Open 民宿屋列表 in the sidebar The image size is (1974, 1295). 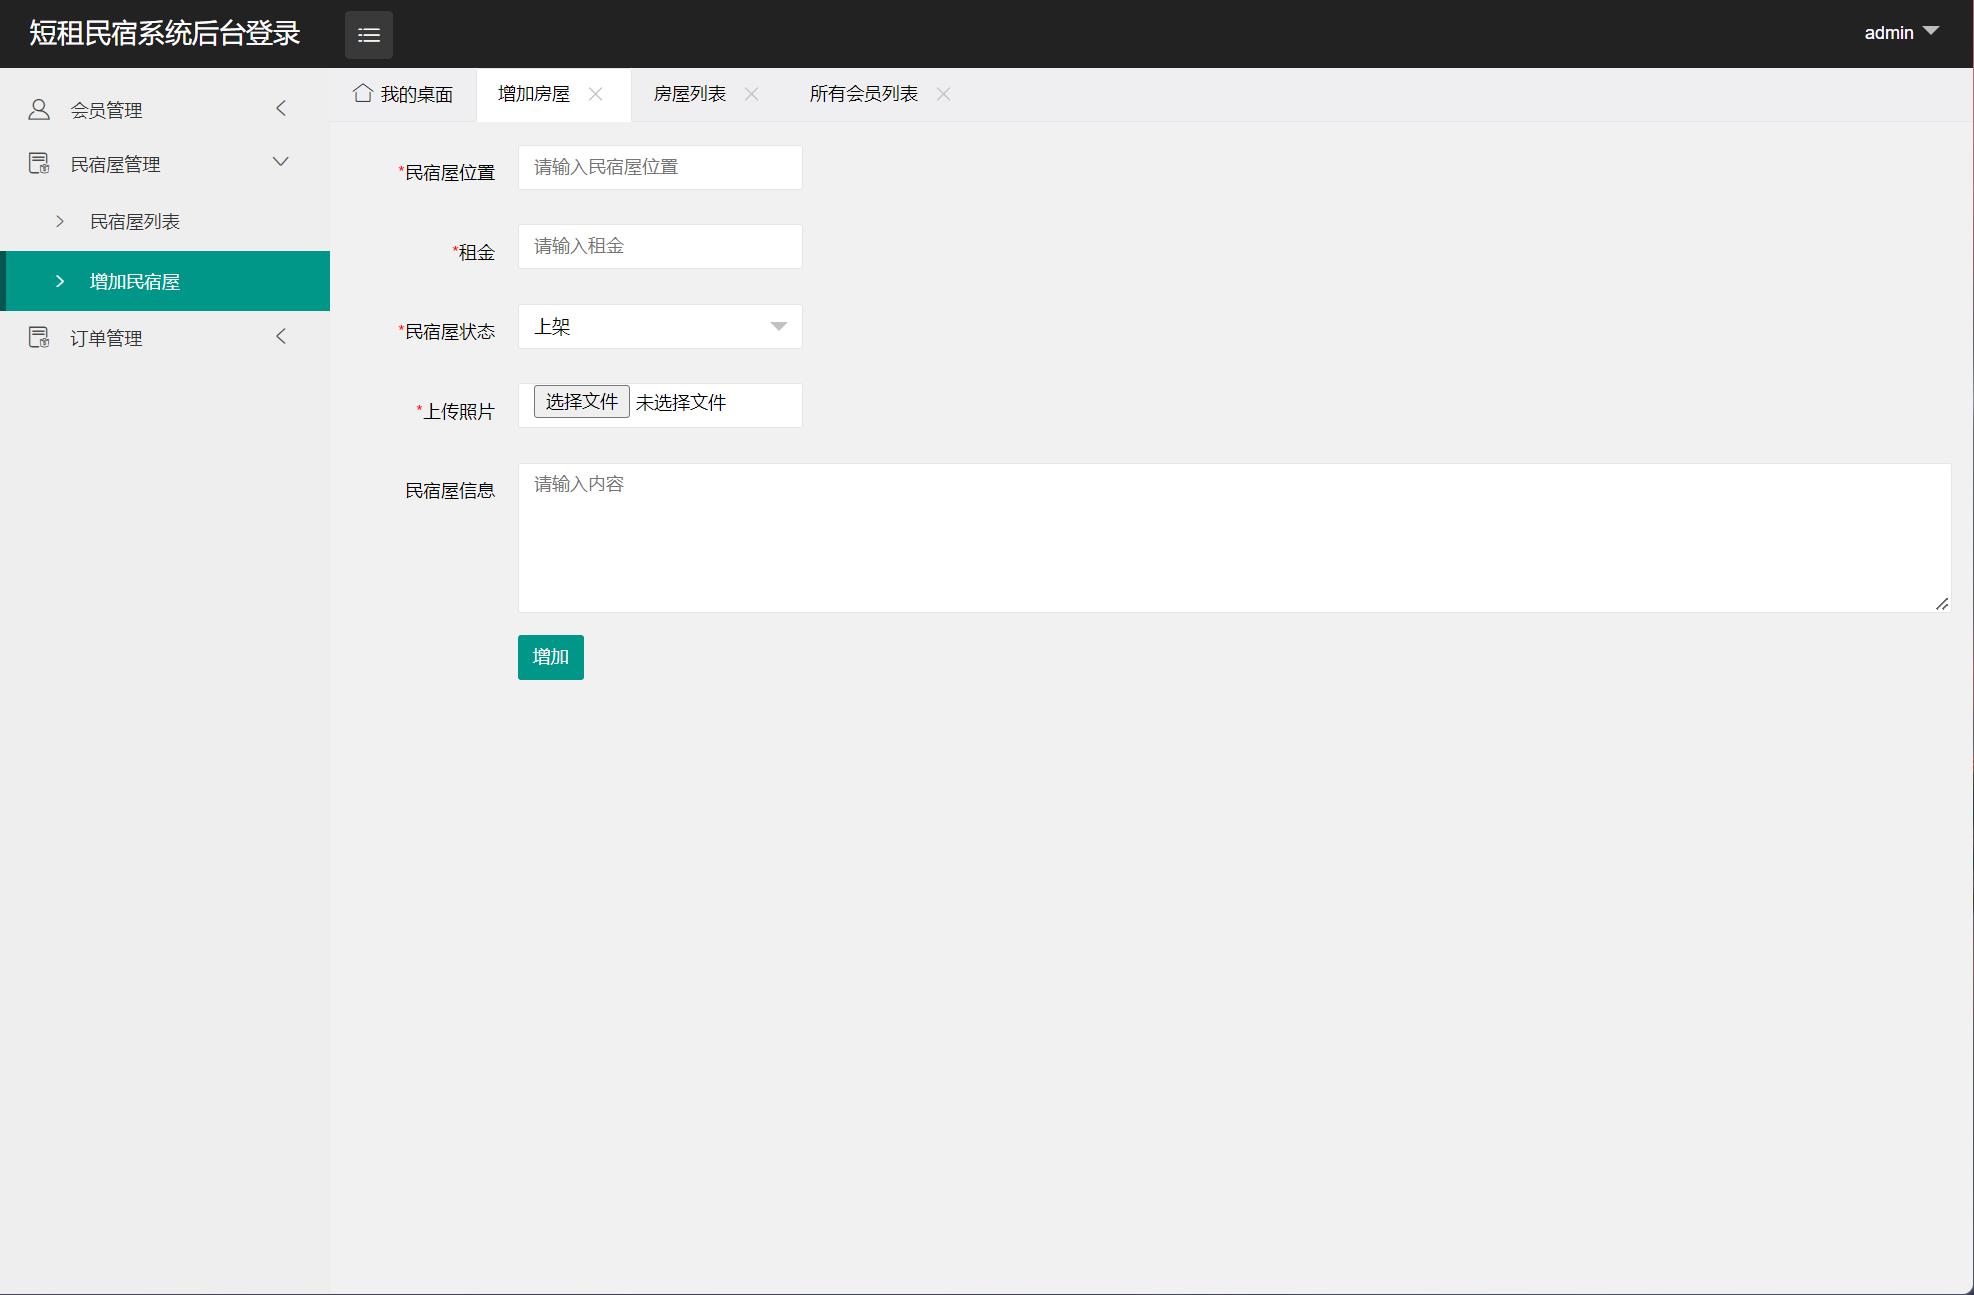click(135, 222)
